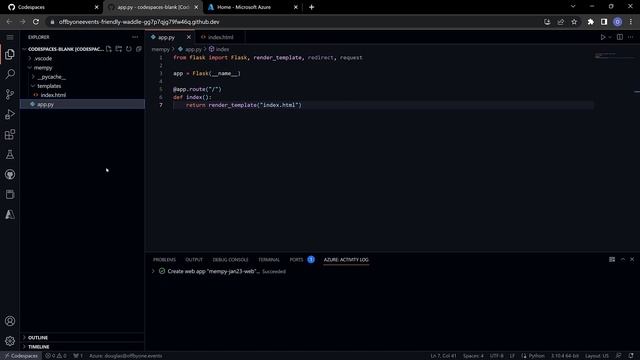
Task: Reload the browser page
Action: pyautogui.click(x=36, y=22)
